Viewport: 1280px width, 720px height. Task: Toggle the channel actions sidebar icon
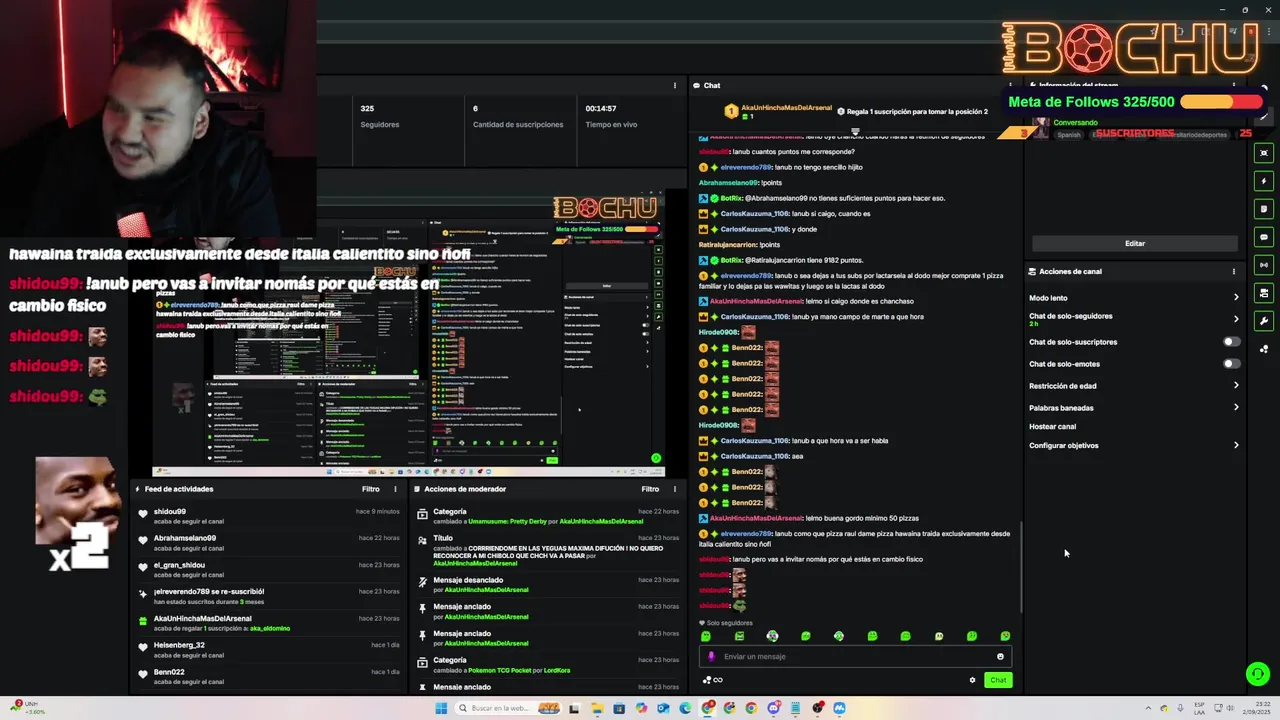click(1264, 293)
